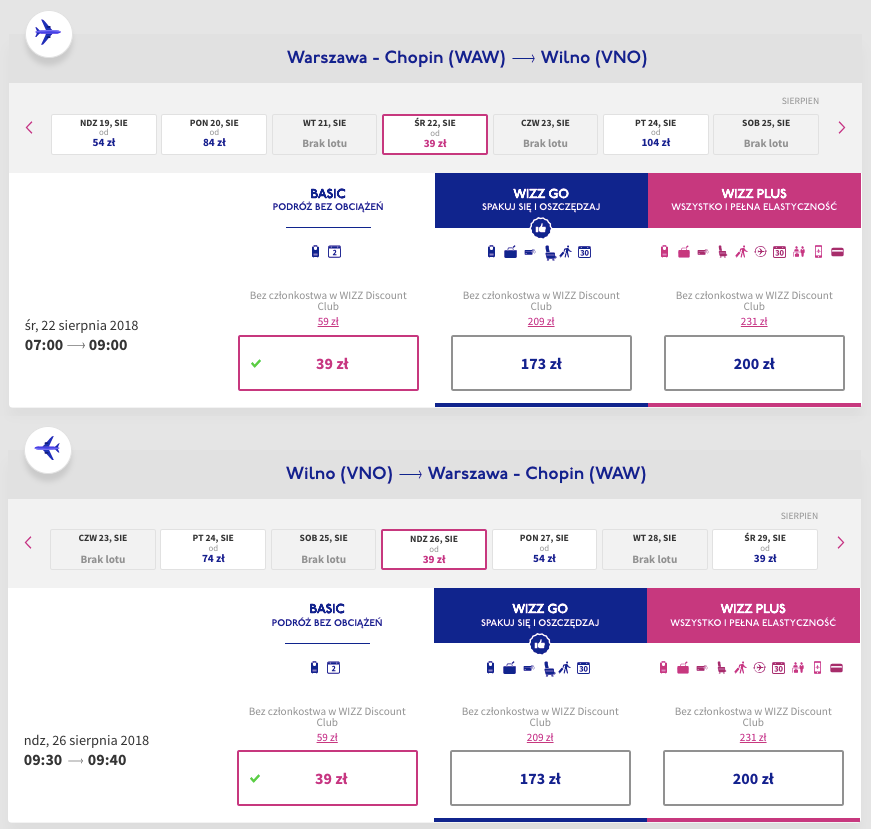Click the 'ndz, 26 sierpnia 2018' flight date text
The image size is (871, 829).
pos(87,741)
